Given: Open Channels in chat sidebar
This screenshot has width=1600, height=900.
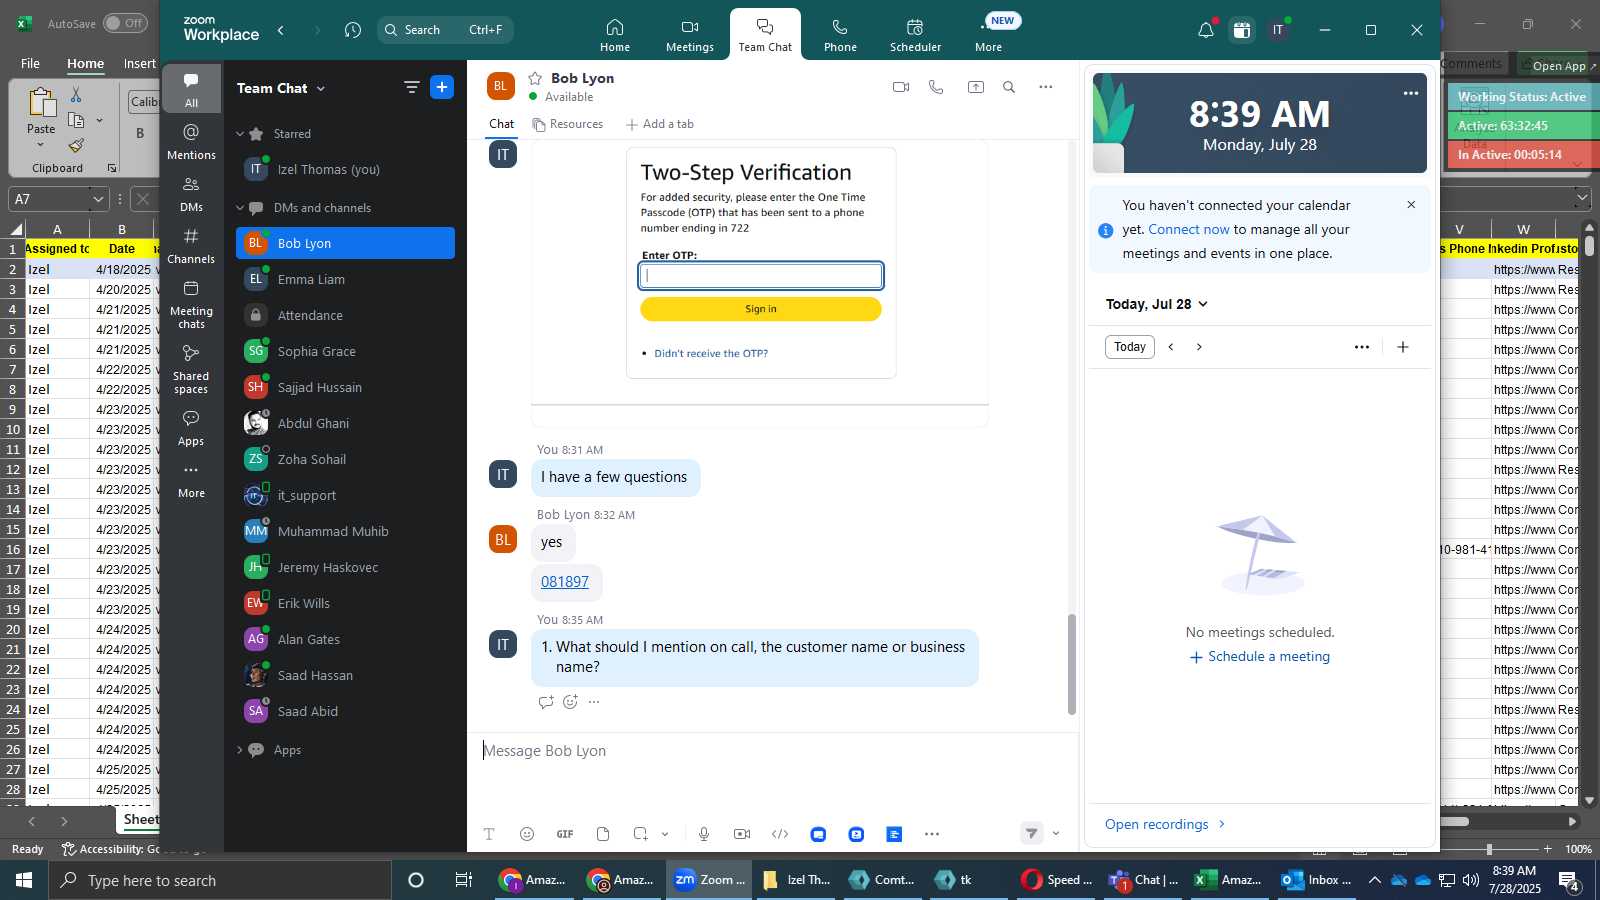Looking at the screenshot, I should pyautogui.click(x=191, y=246).
